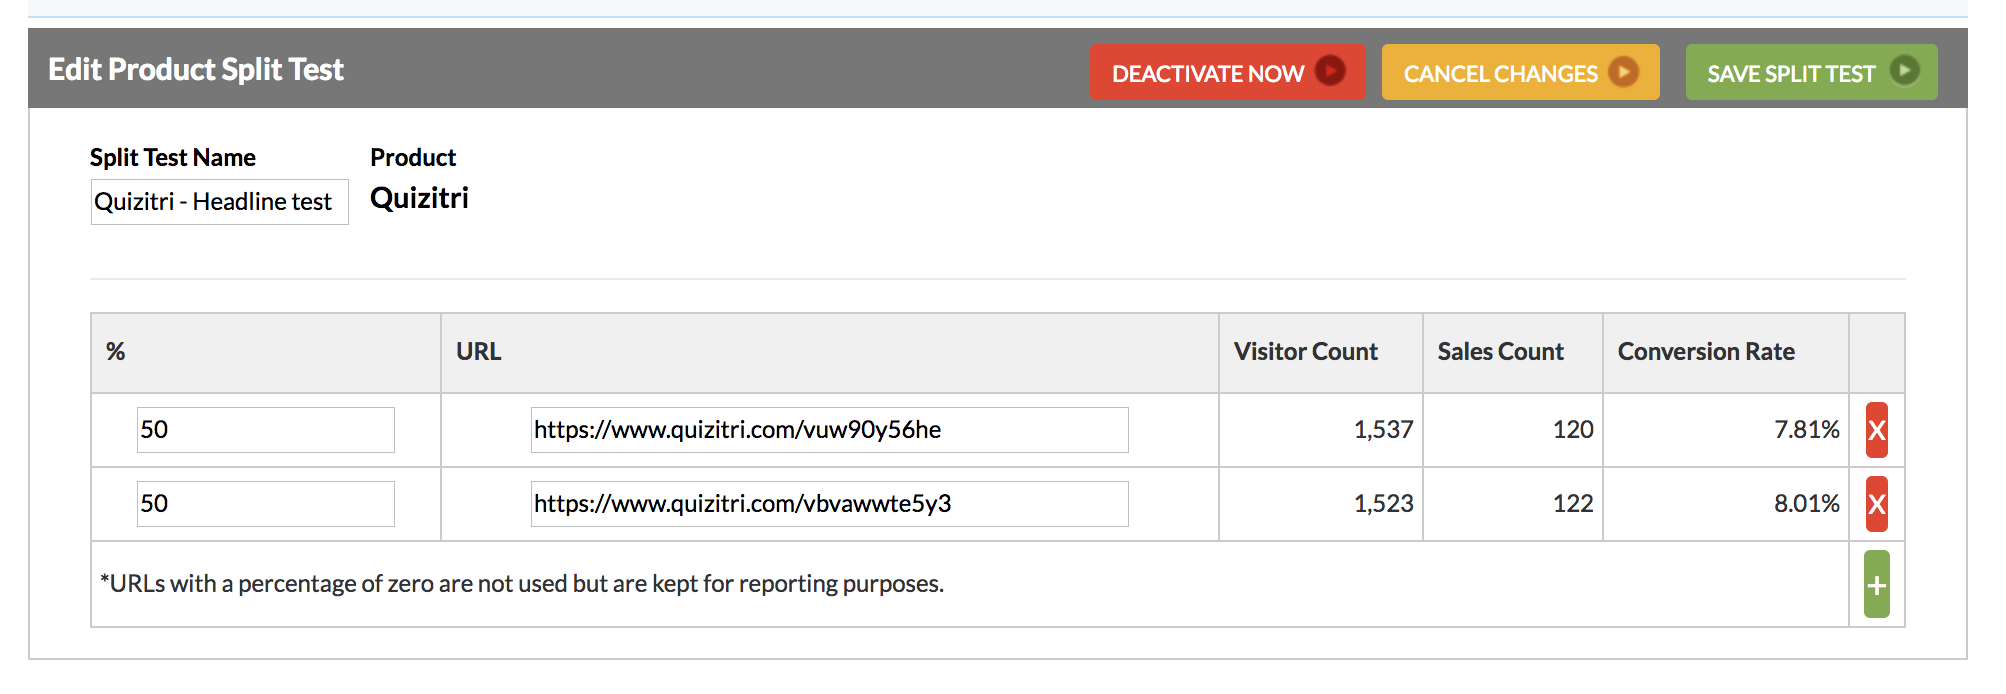Select the Conversion Rate column header

coord(1706,352)
